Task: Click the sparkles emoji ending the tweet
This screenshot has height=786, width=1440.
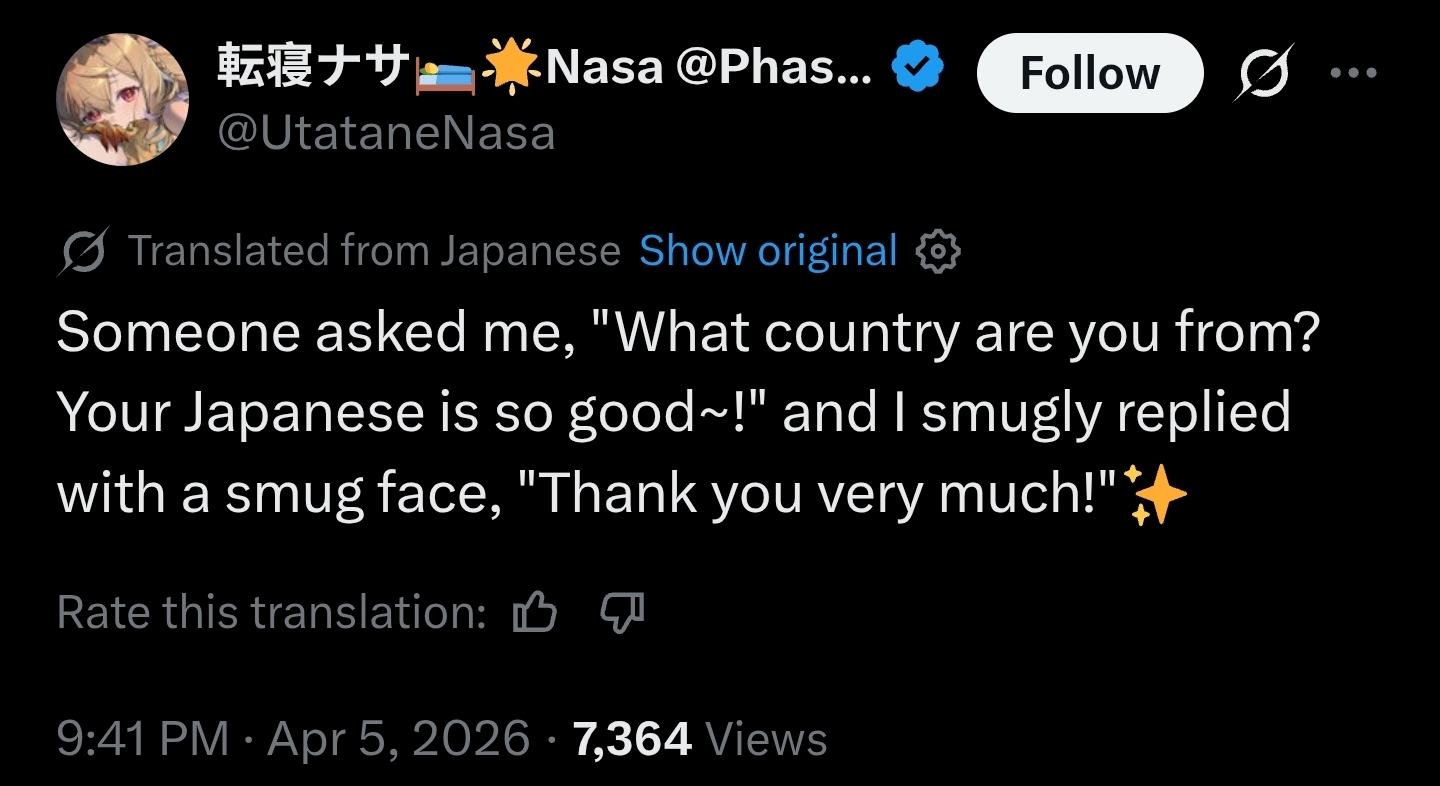Action: [x=1157, y=495]
